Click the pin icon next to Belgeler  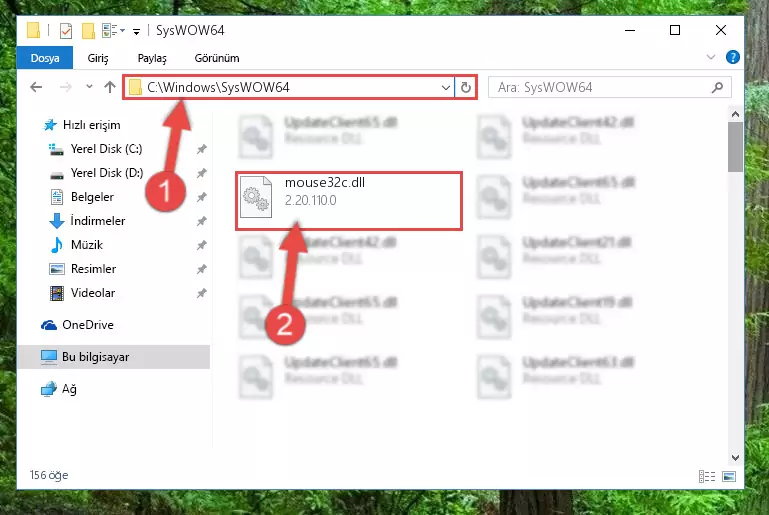pos(202,197)
